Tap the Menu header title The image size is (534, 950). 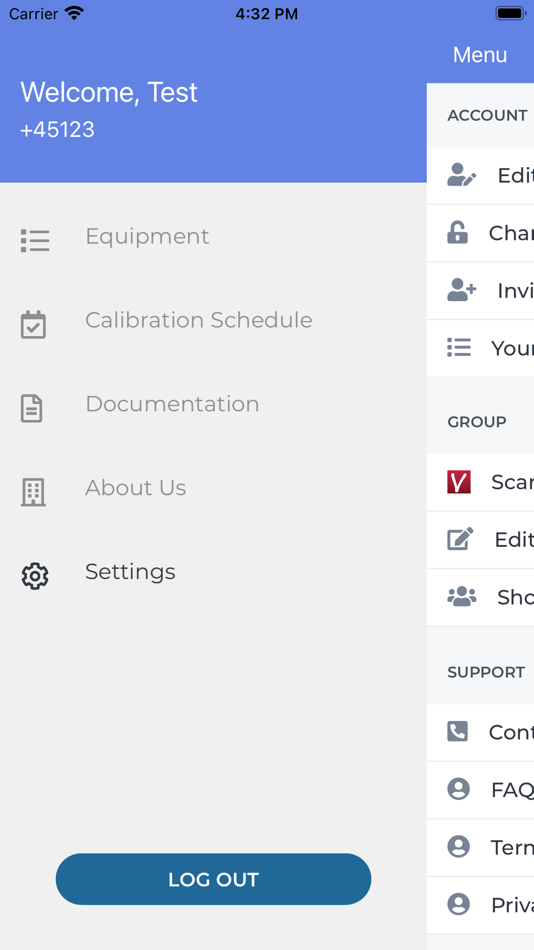point(480,55)
